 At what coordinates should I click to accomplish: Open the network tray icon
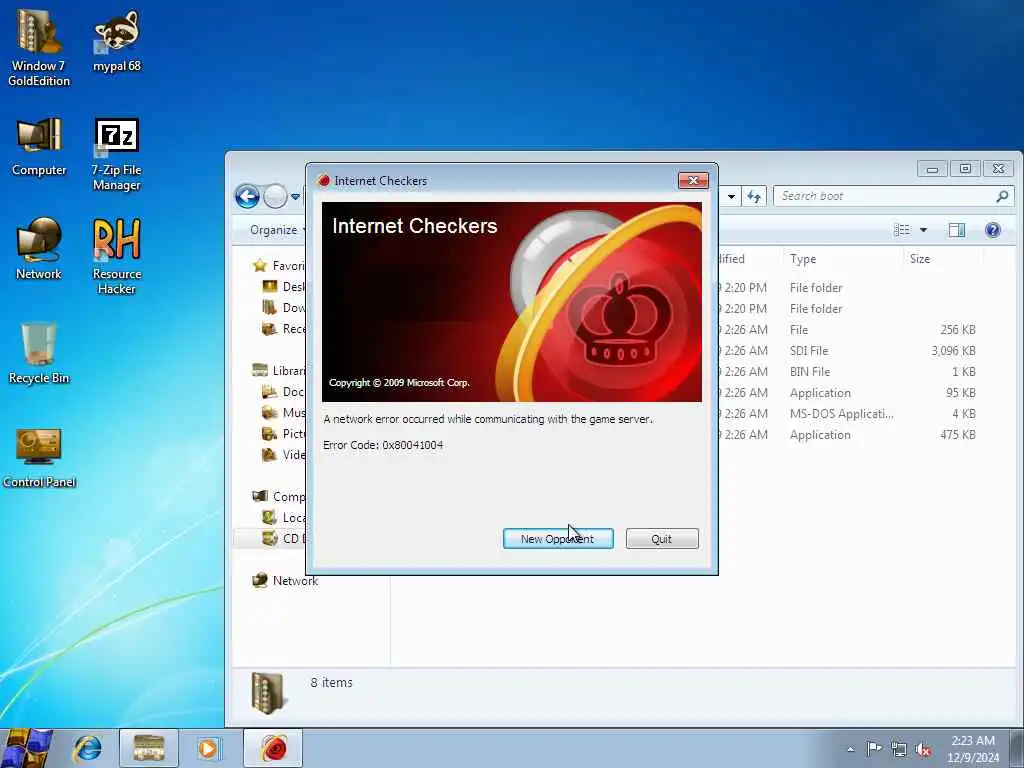899,749
